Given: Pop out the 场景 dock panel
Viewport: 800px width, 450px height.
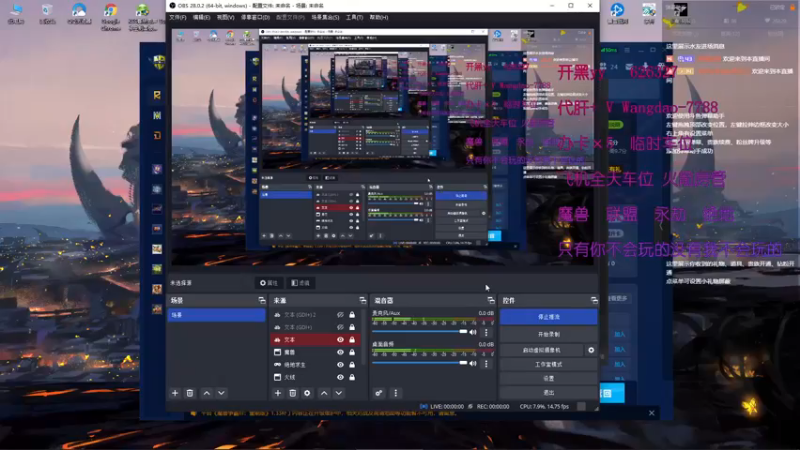Looking at the screenshot, I should 261,301.
